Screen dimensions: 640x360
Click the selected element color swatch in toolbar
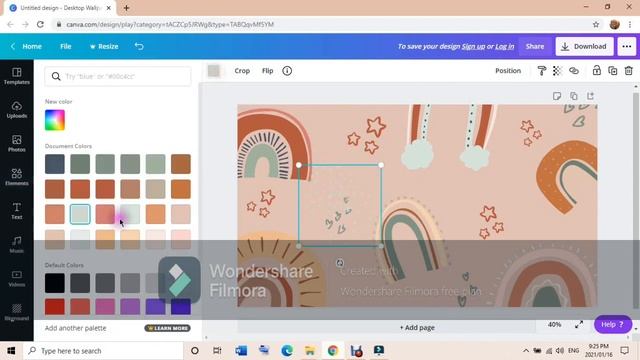click(x=213, y=71)
